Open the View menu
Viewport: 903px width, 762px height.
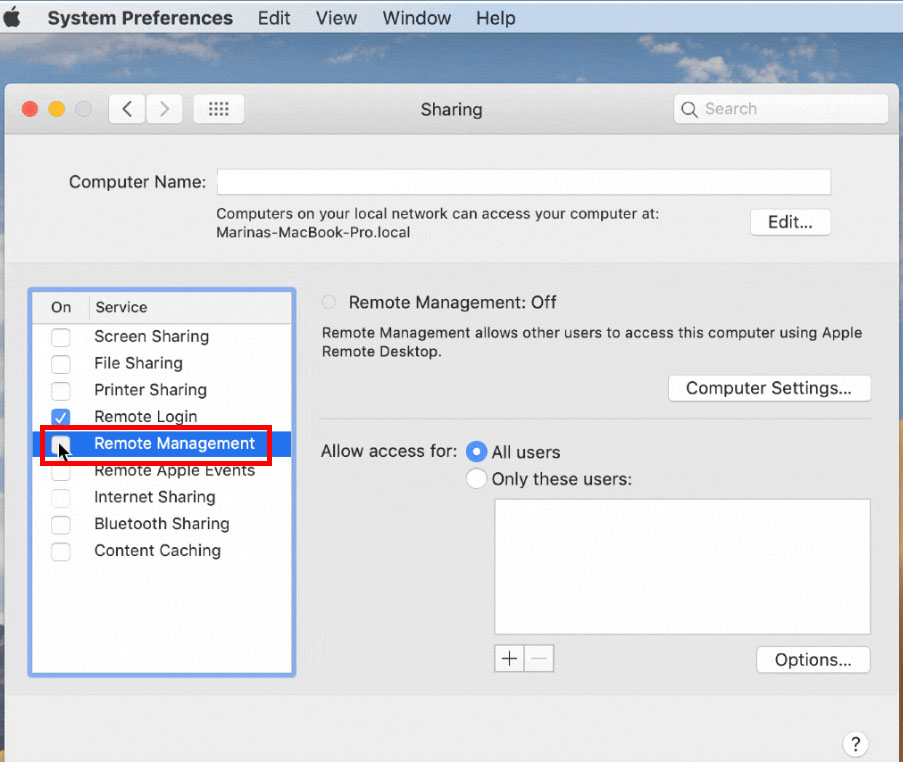pos(336,18)
